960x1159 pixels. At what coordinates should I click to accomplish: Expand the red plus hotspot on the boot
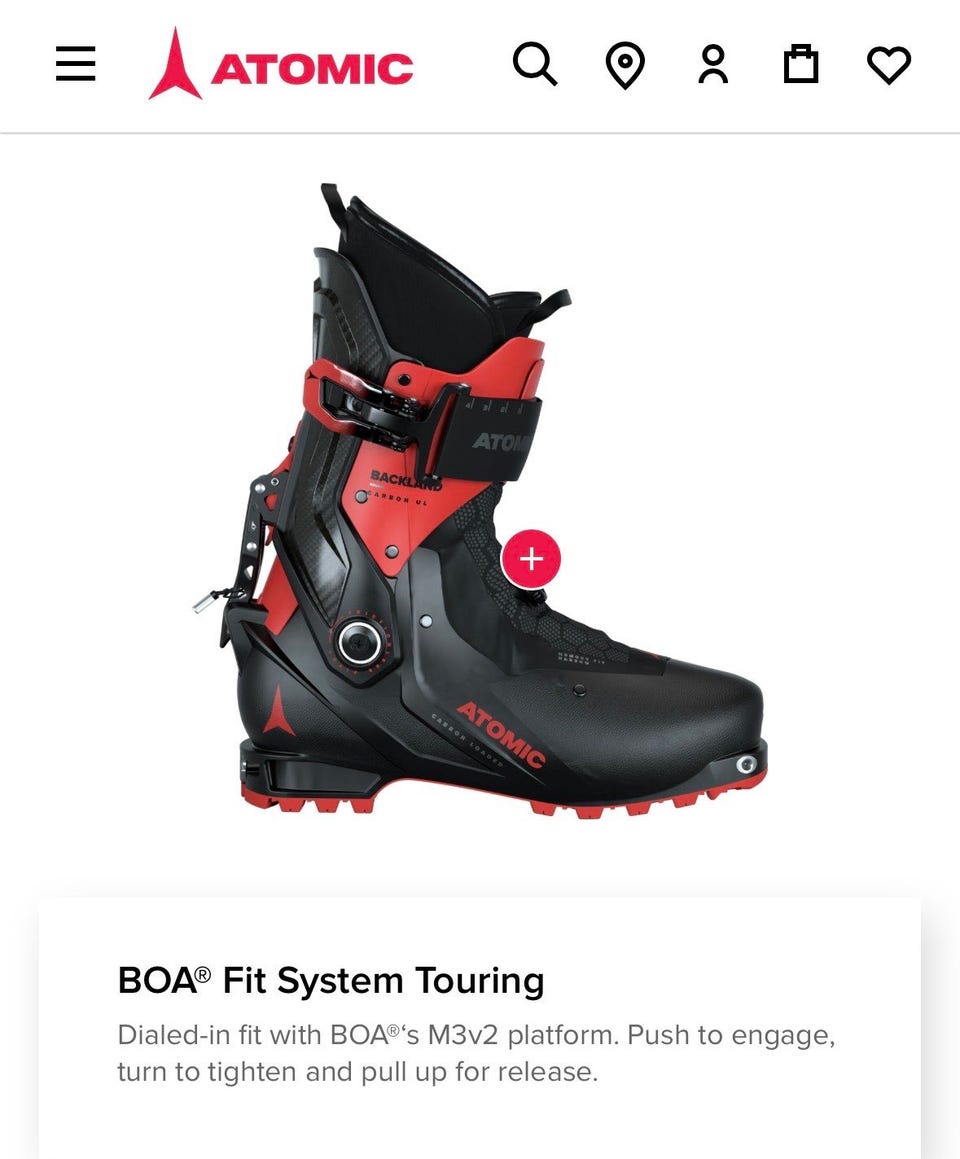pyautogui.click(x=531, y=559)
